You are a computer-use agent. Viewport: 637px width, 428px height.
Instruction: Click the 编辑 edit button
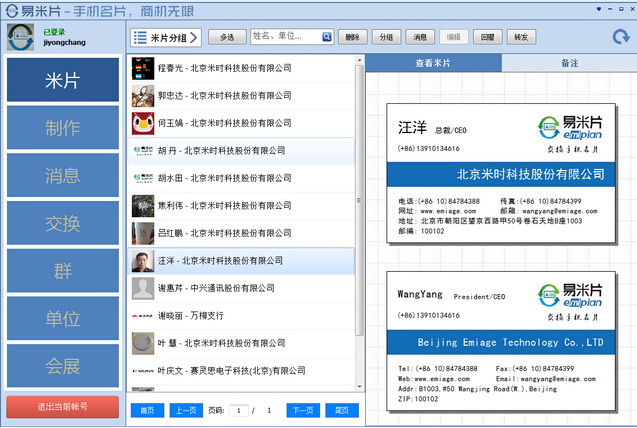tap(454, 37)
